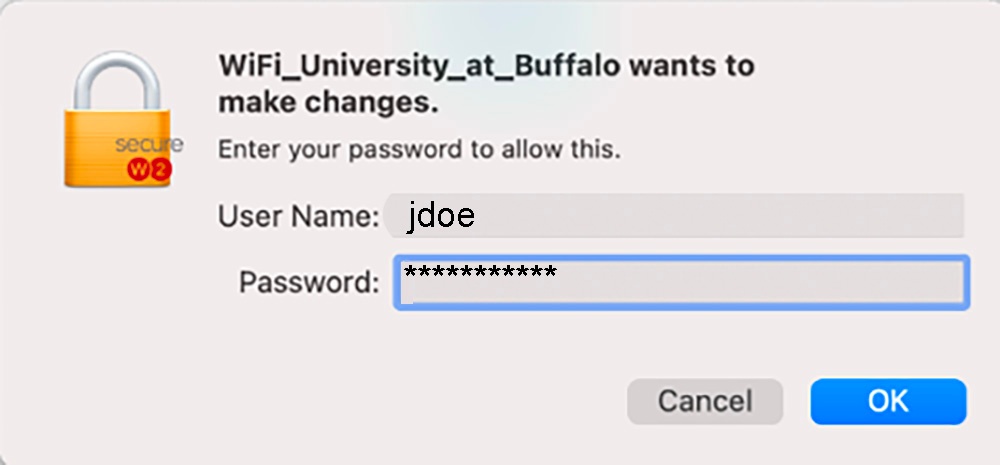Place the cursor on the masked password asterisks
1000x465 pixels.
[x=478, y=272]
